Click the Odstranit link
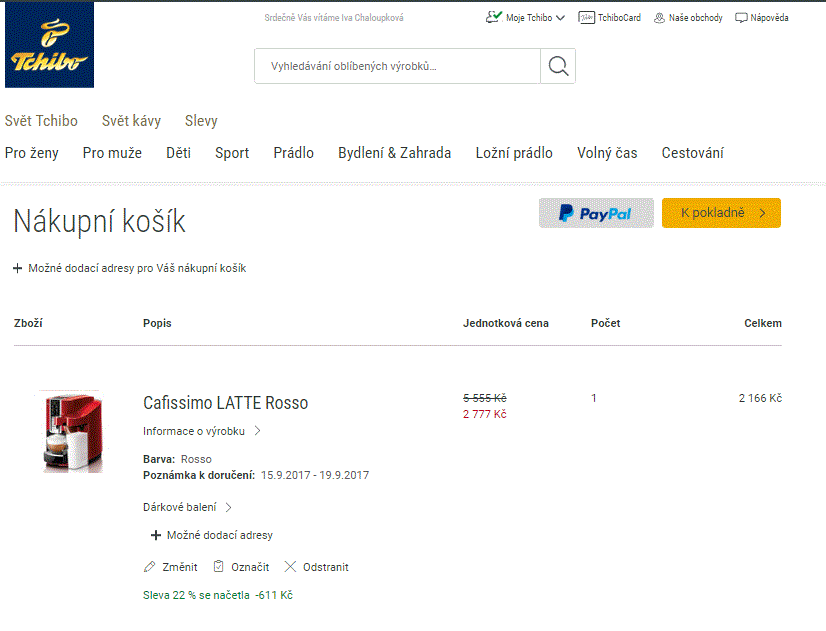The image size is (826, 631). (x=326, y=567)
